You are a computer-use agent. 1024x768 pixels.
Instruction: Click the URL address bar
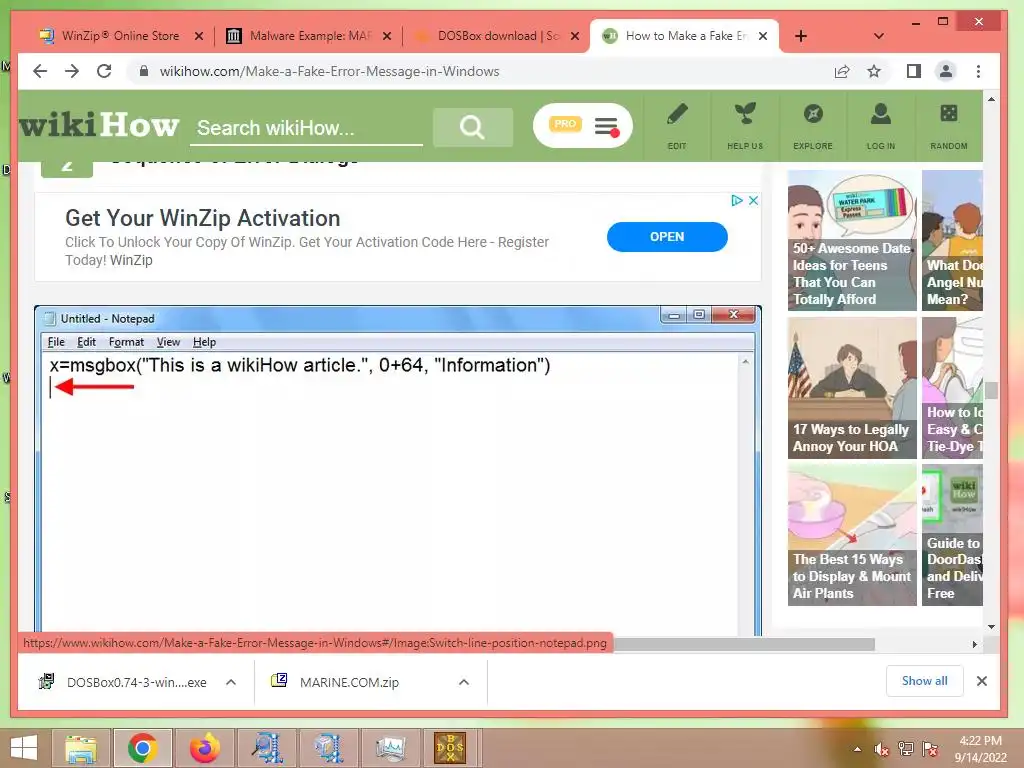pos(330,71)
